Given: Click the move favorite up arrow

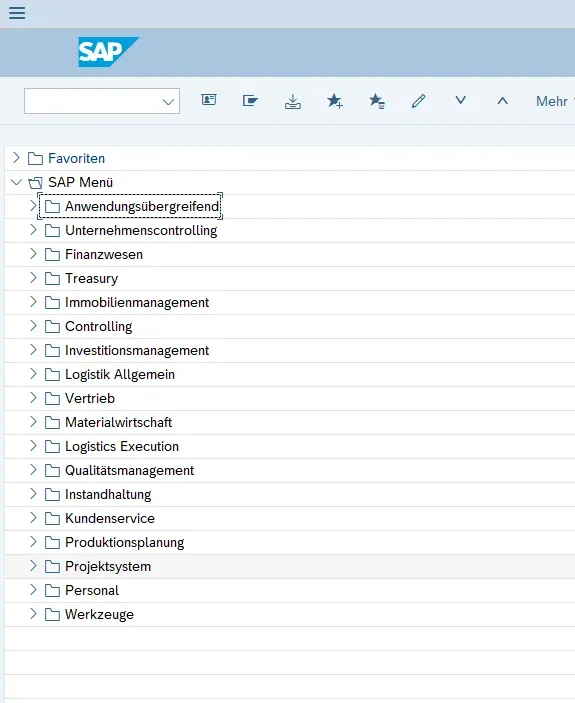Looking at the screenshot, I should pos(503,101).
